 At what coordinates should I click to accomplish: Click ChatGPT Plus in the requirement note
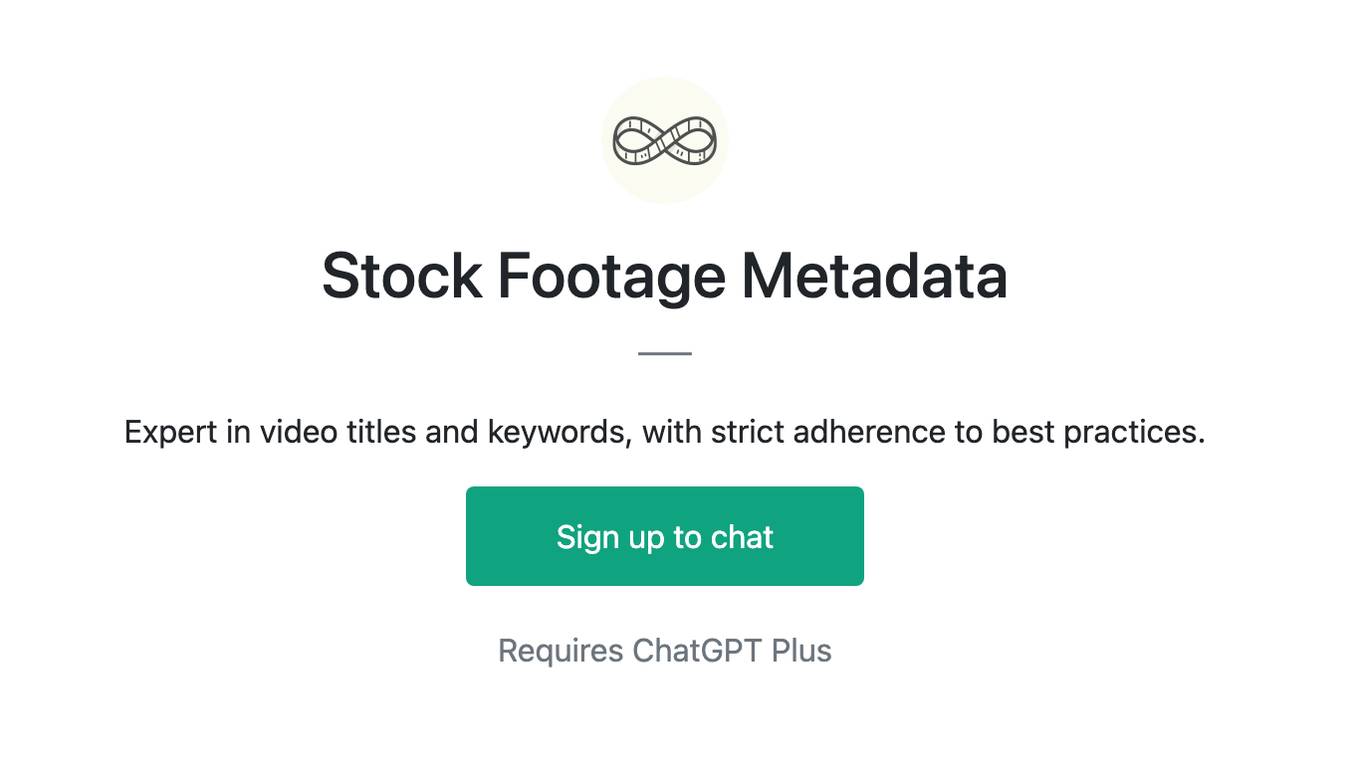(732, 650)
